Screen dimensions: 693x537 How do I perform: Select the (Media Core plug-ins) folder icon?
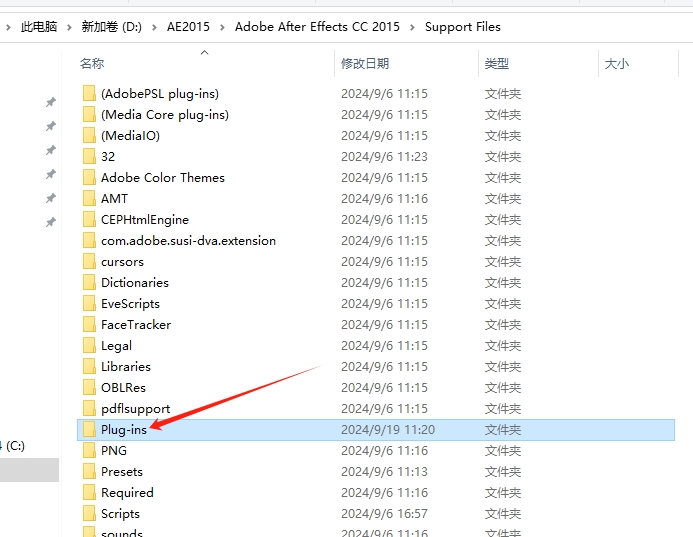pyautogui.click(x=89, y=114)
